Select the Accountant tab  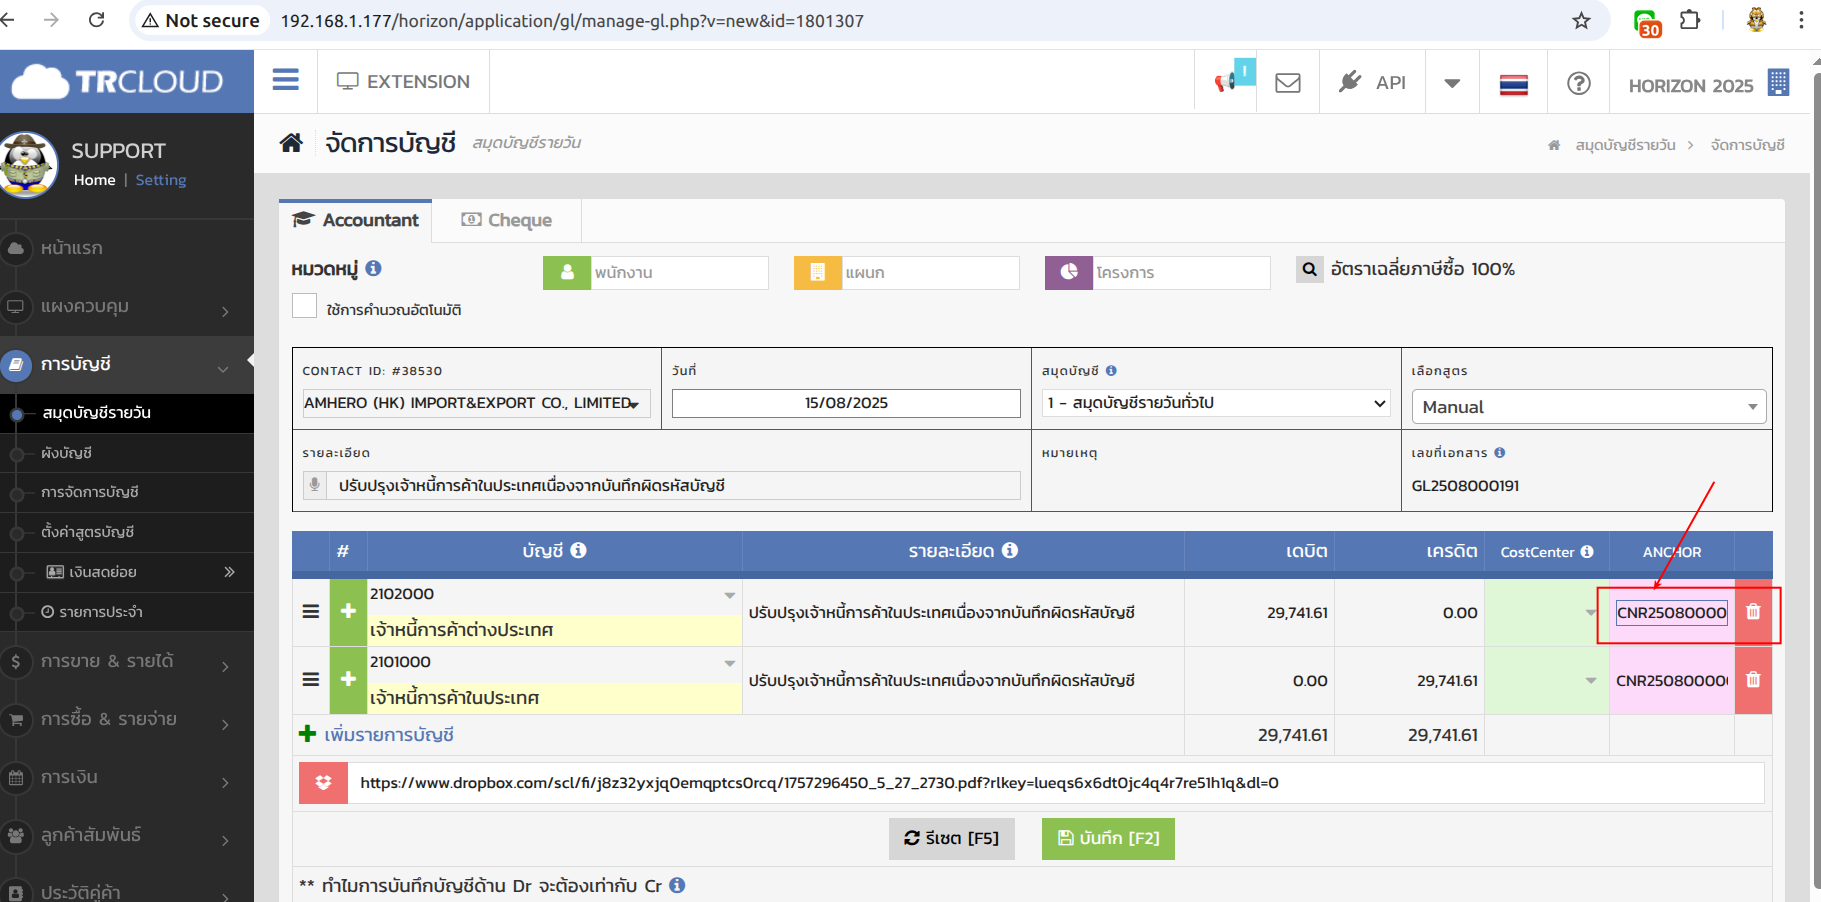356,220
